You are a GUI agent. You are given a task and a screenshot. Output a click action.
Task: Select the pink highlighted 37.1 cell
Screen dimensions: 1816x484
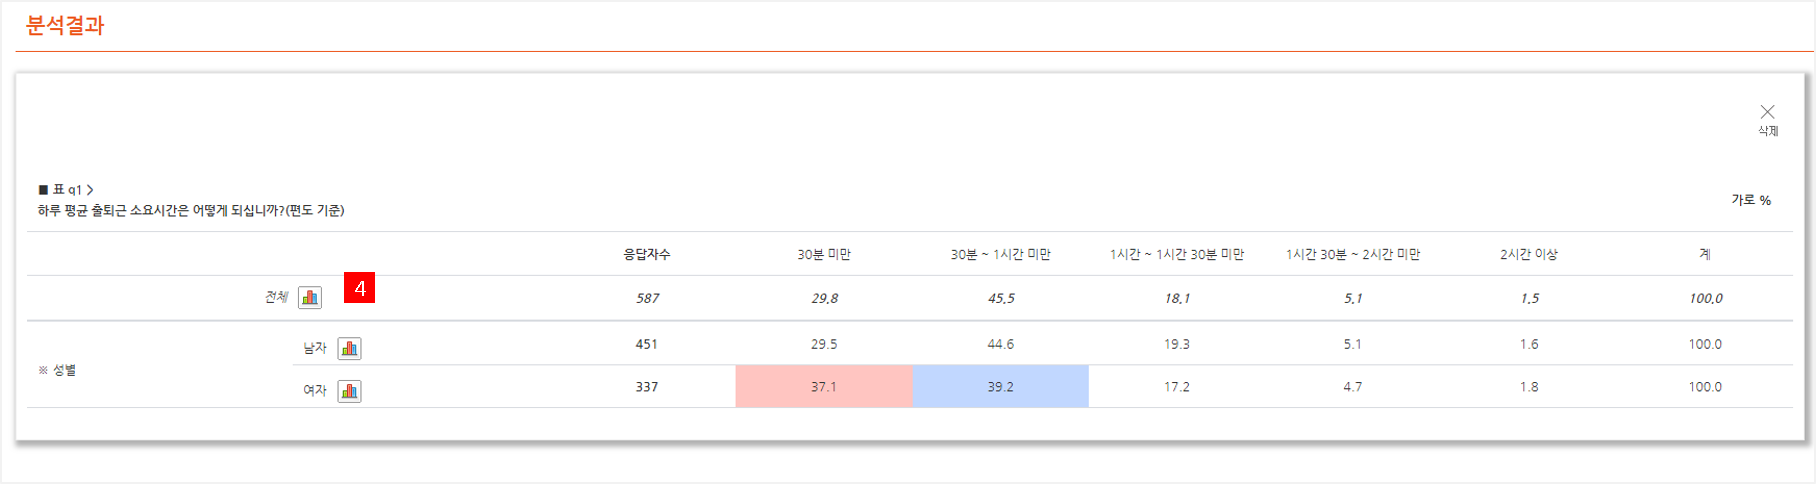(x=824, y=386)
